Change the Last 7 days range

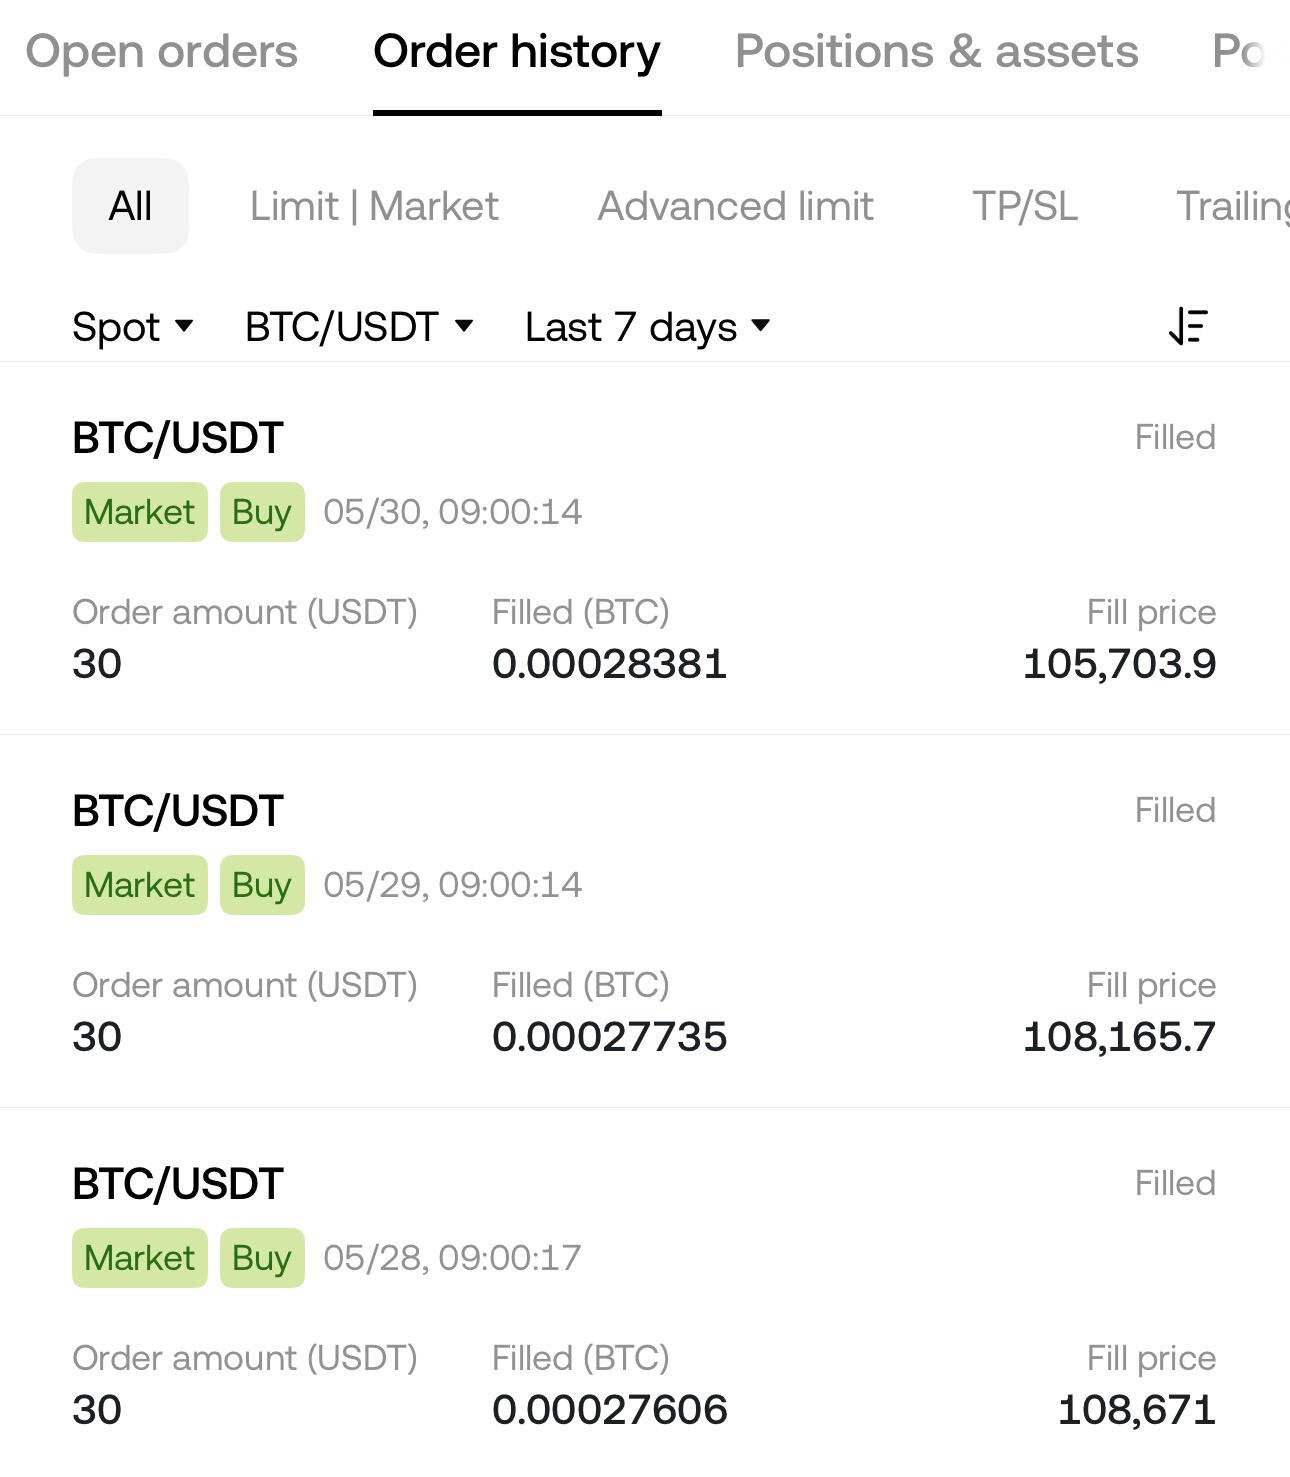click(x=648, y=327)
